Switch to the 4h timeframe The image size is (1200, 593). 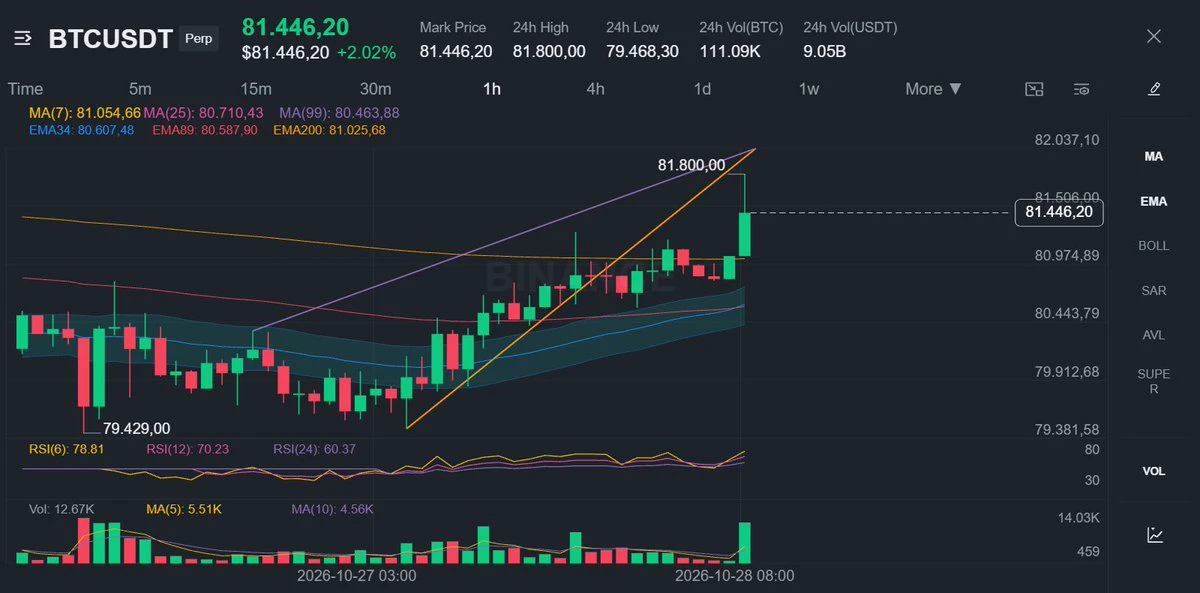[x=595, y=89]
